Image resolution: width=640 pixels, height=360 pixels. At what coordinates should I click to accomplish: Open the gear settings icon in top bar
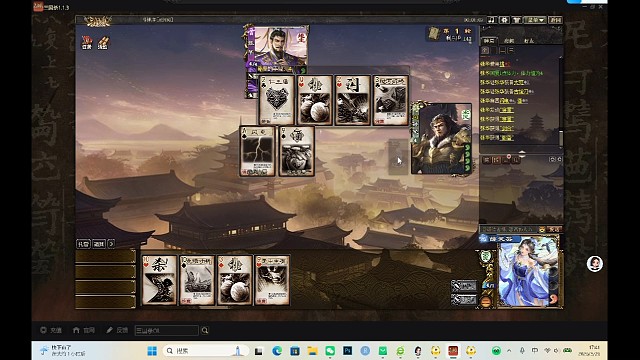click(504, 20)
